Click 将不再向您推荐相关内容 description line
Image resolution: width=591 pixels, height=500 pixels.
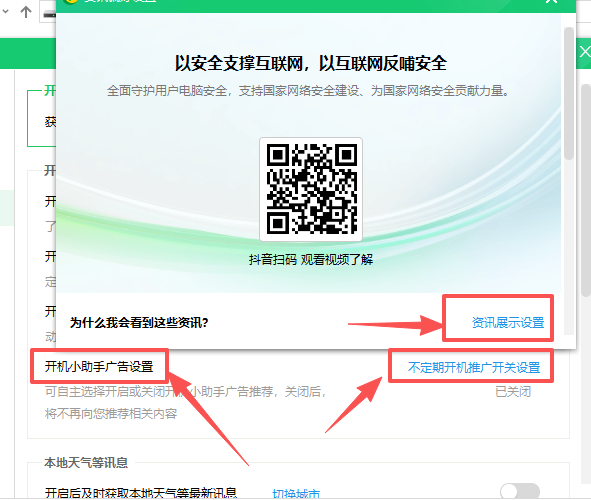111,414
